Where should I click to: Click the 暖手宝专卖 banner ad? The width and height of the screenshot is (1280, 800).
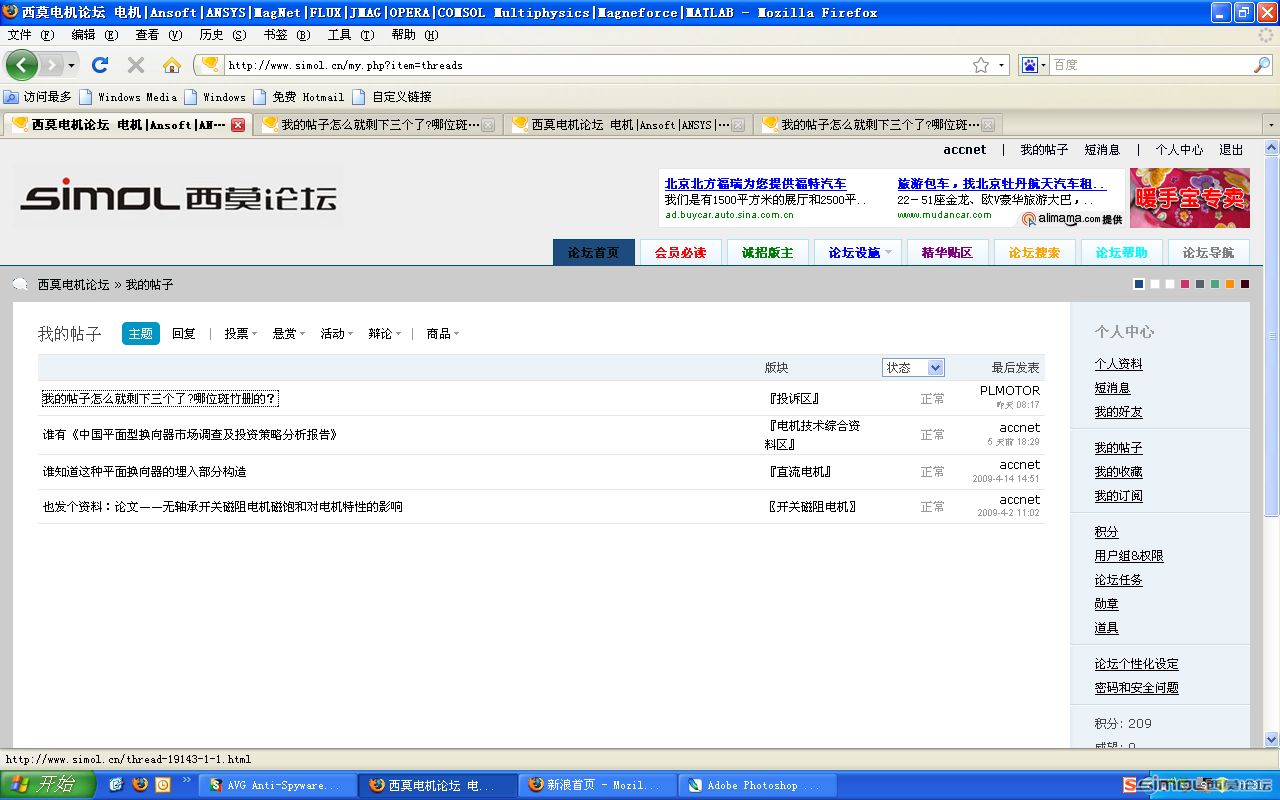tap(1190, 198)
